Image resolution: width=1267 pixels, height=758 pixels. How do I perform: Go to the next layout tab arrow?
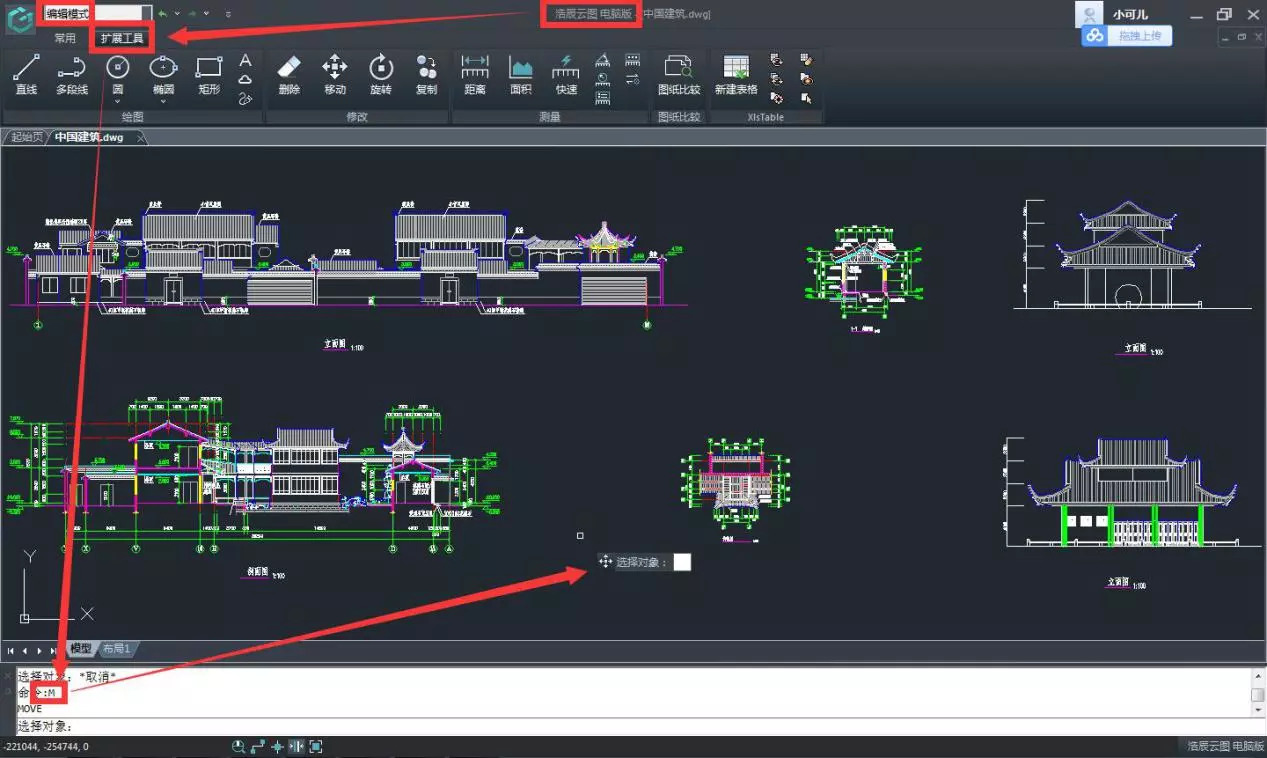(40, 650)
